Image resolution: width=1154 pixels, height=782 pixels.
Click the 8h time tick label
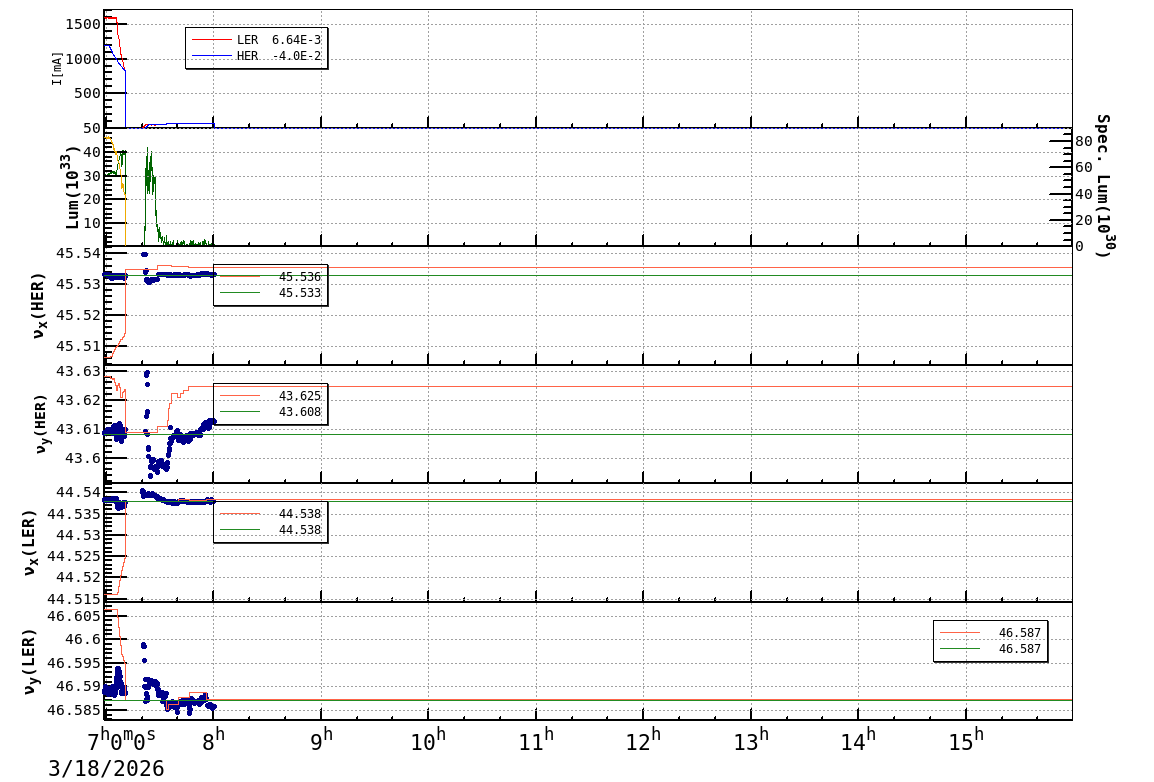pyautogui.click(x=213, y=742)
